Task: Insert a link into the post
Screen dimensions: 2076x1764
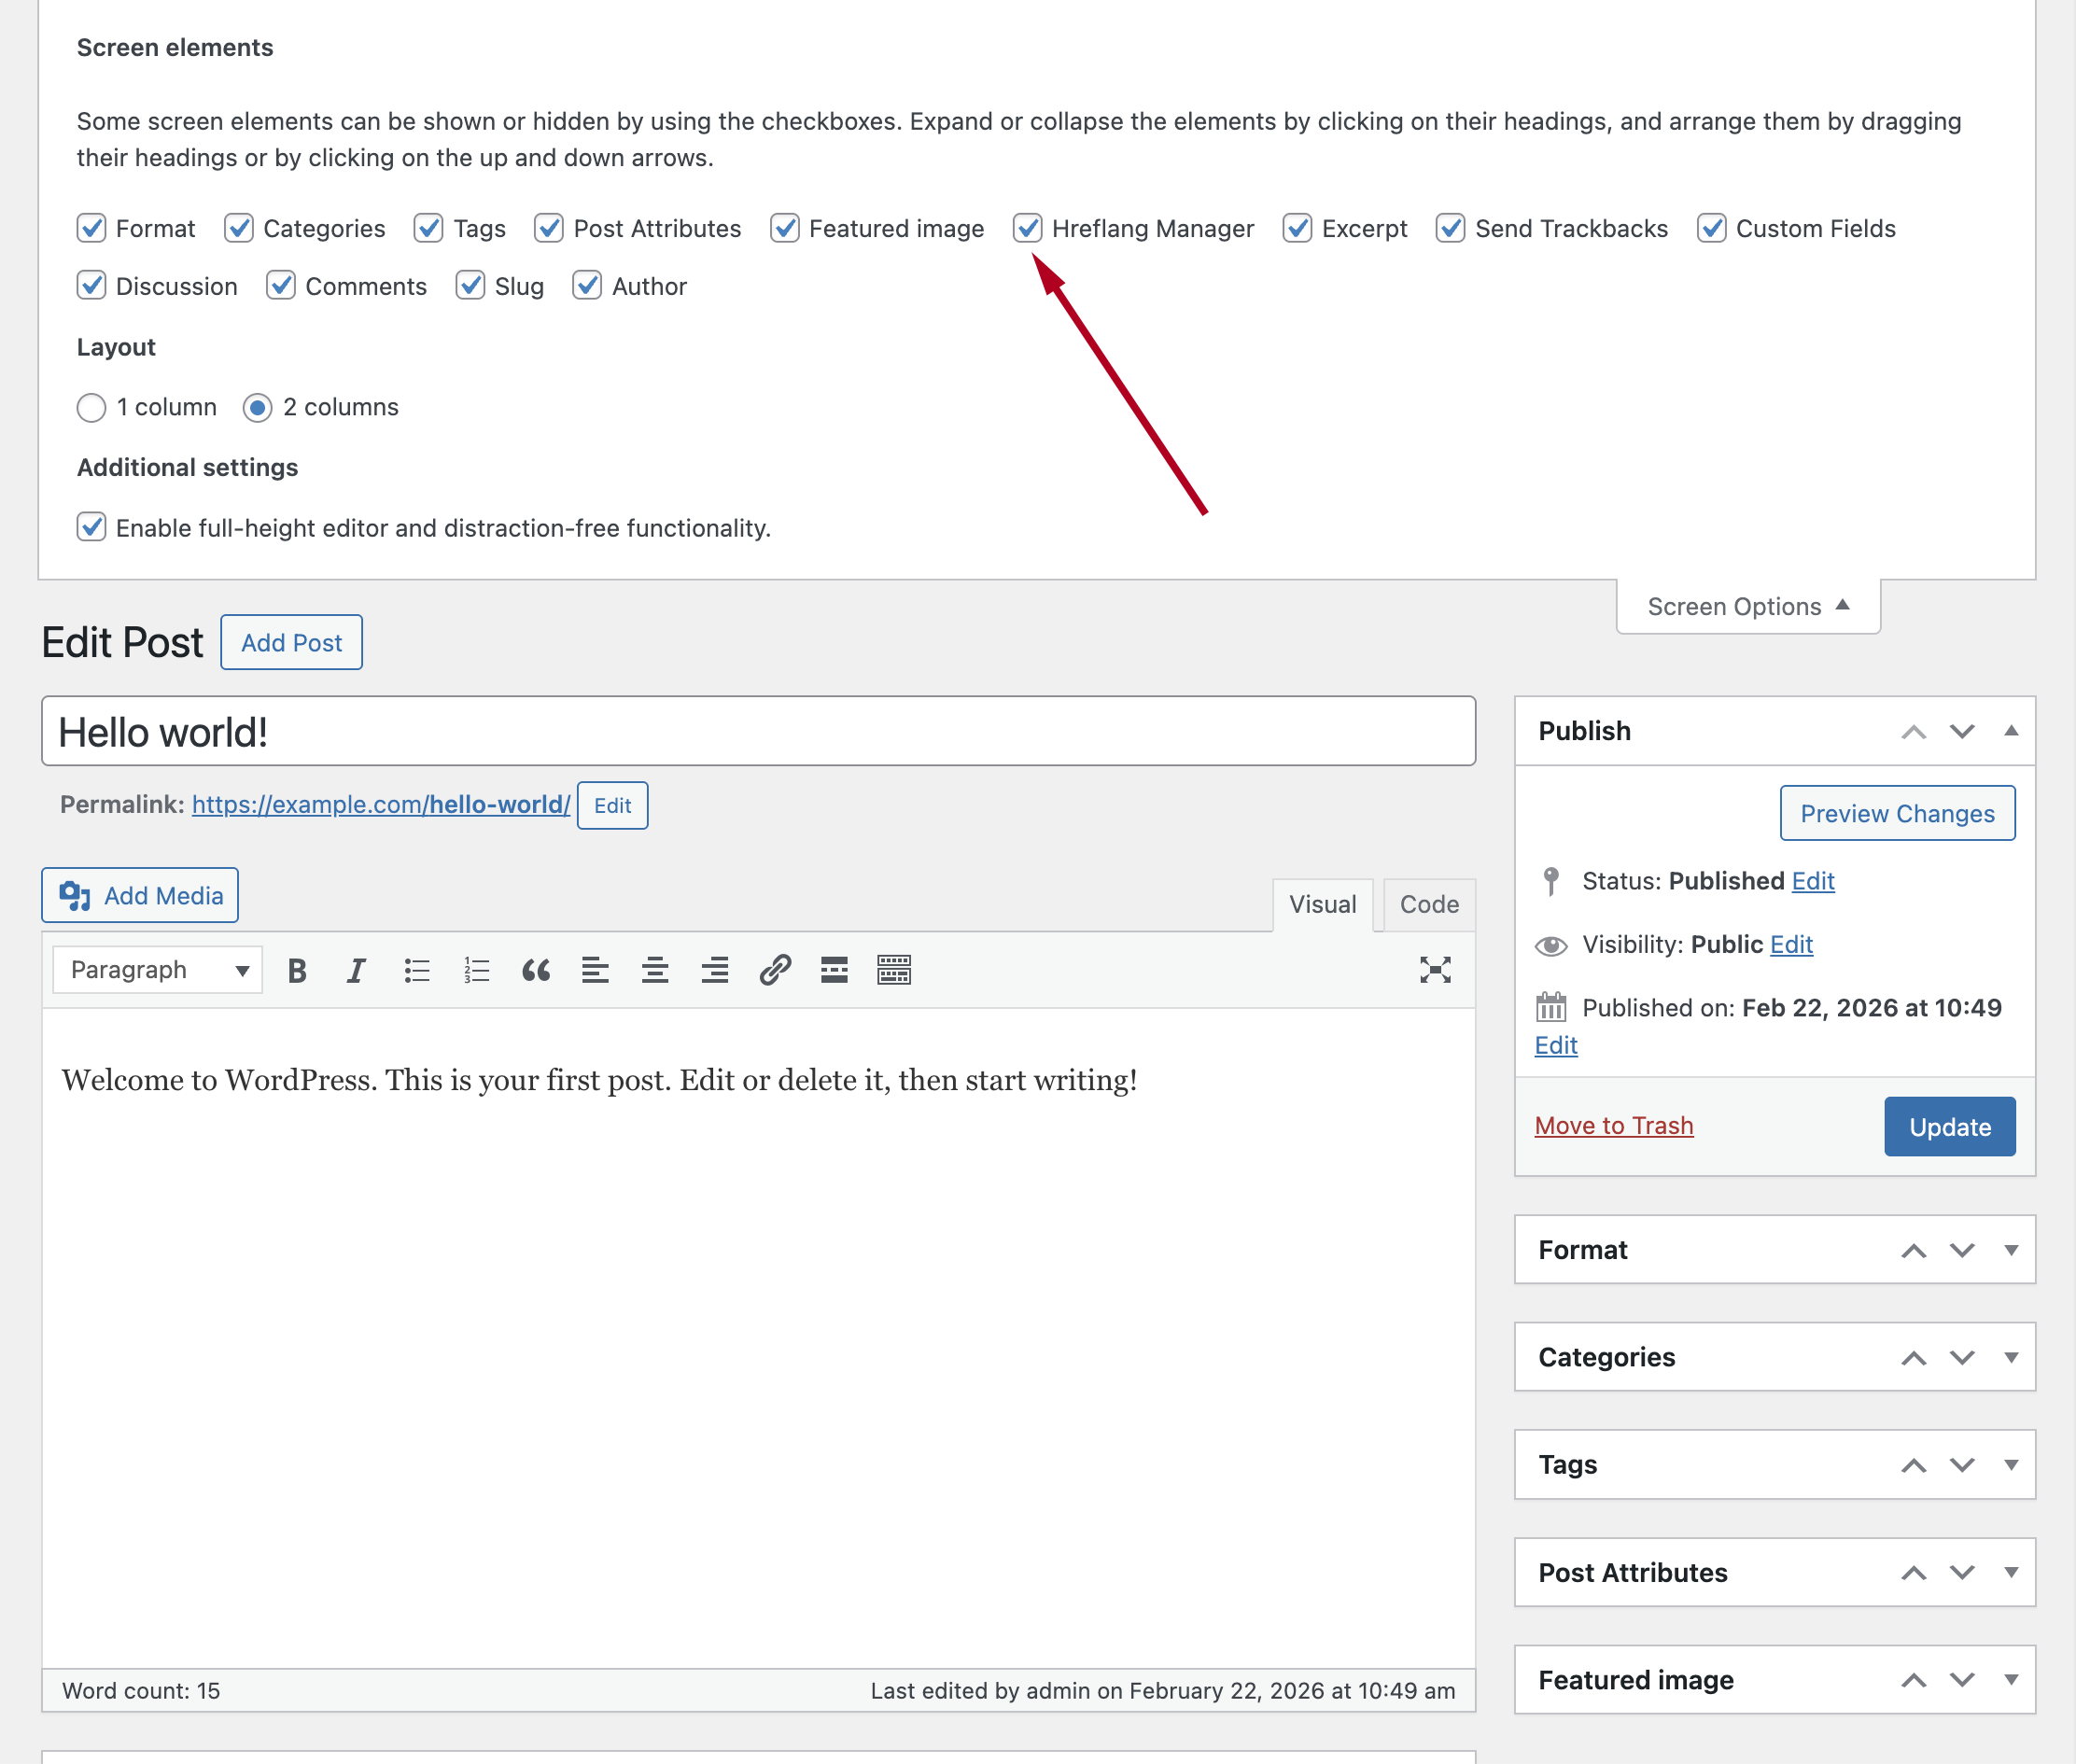Action: [x=776, y=969]
